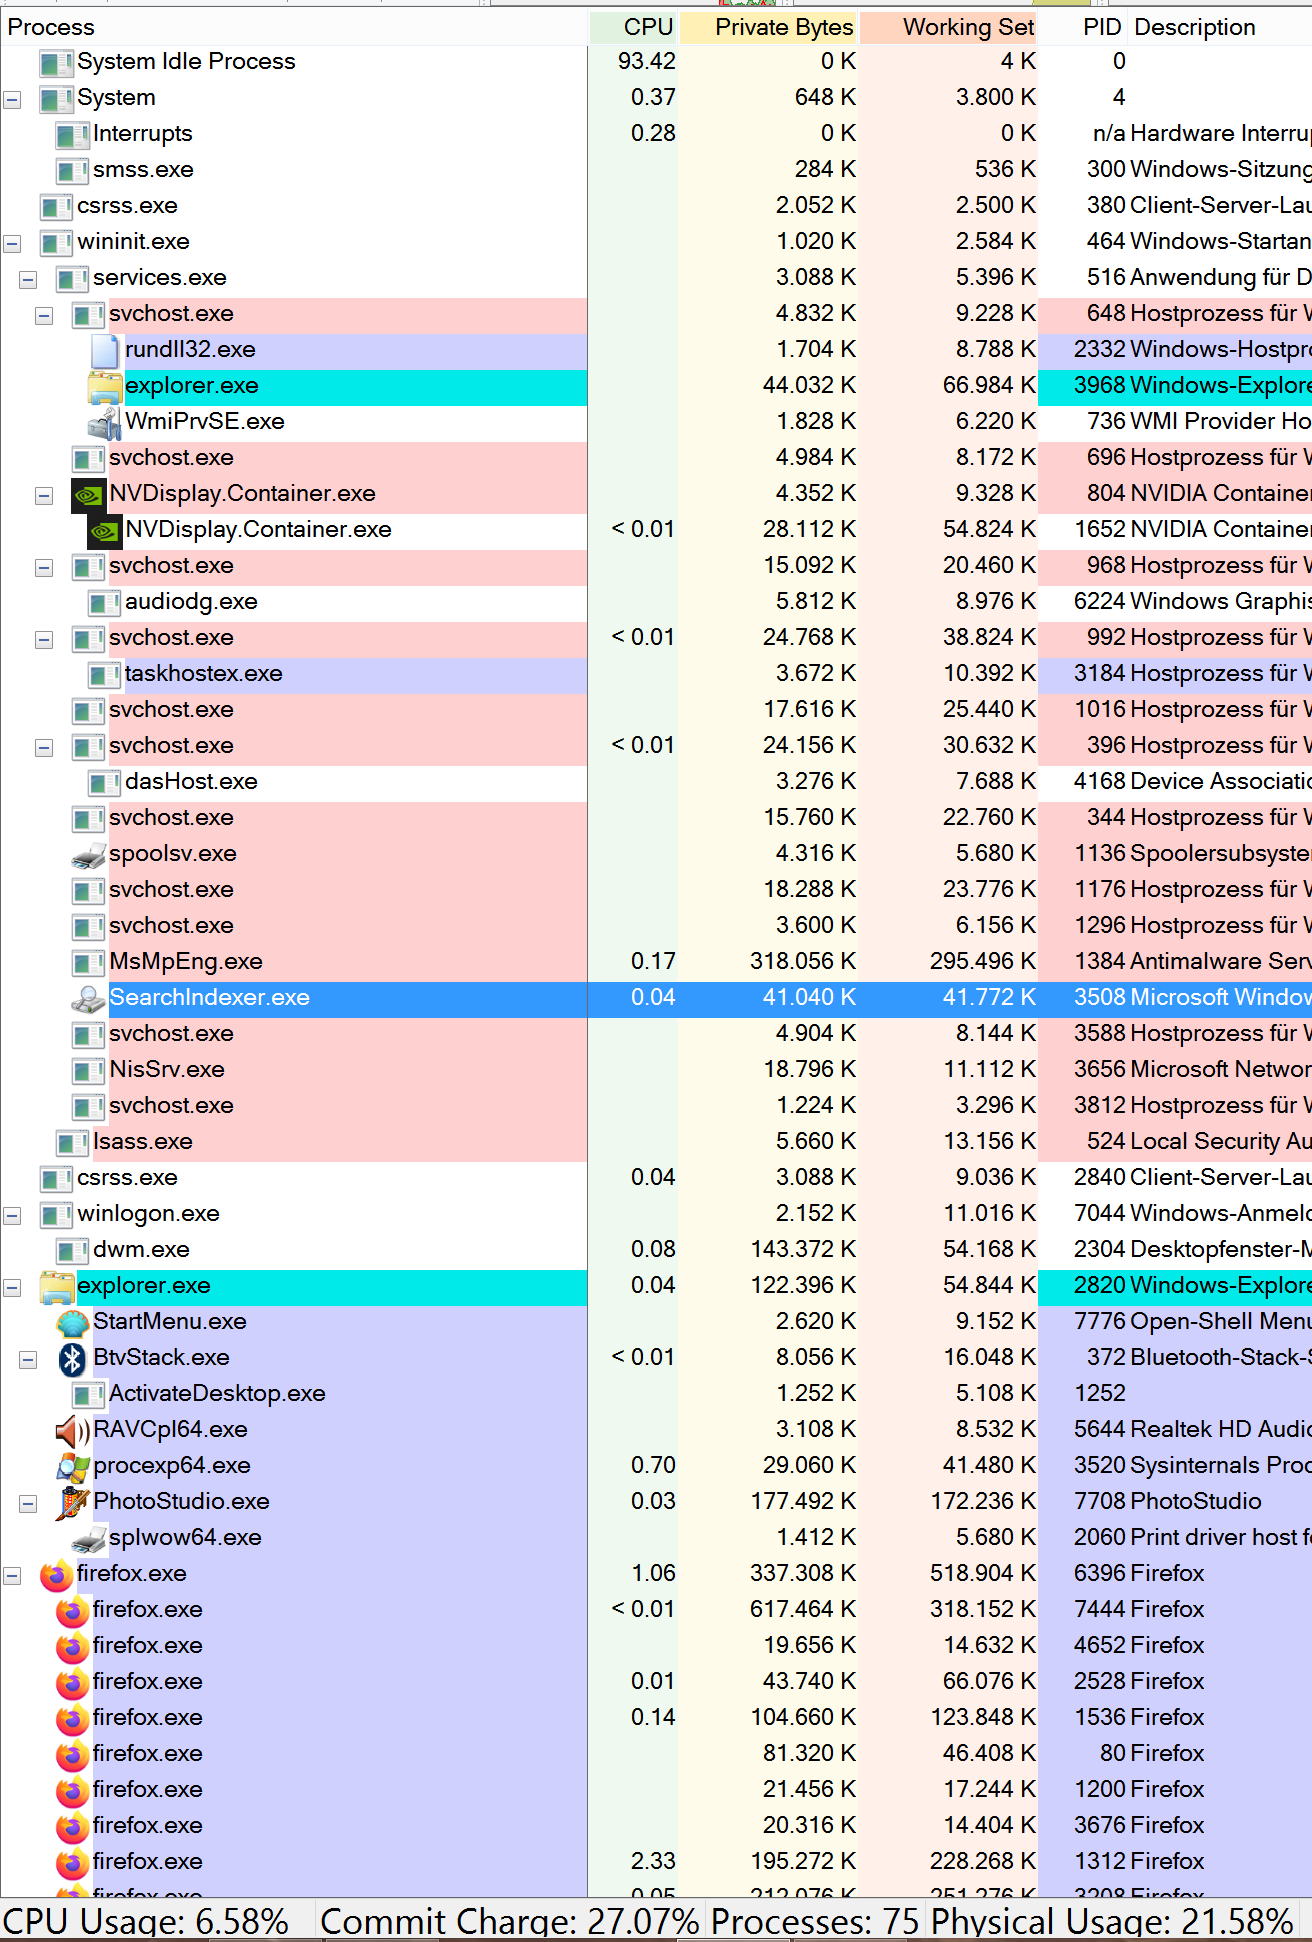Click the firefox.exe icon for PID 7444
1312x1942 pixels.
[73, 1610]
